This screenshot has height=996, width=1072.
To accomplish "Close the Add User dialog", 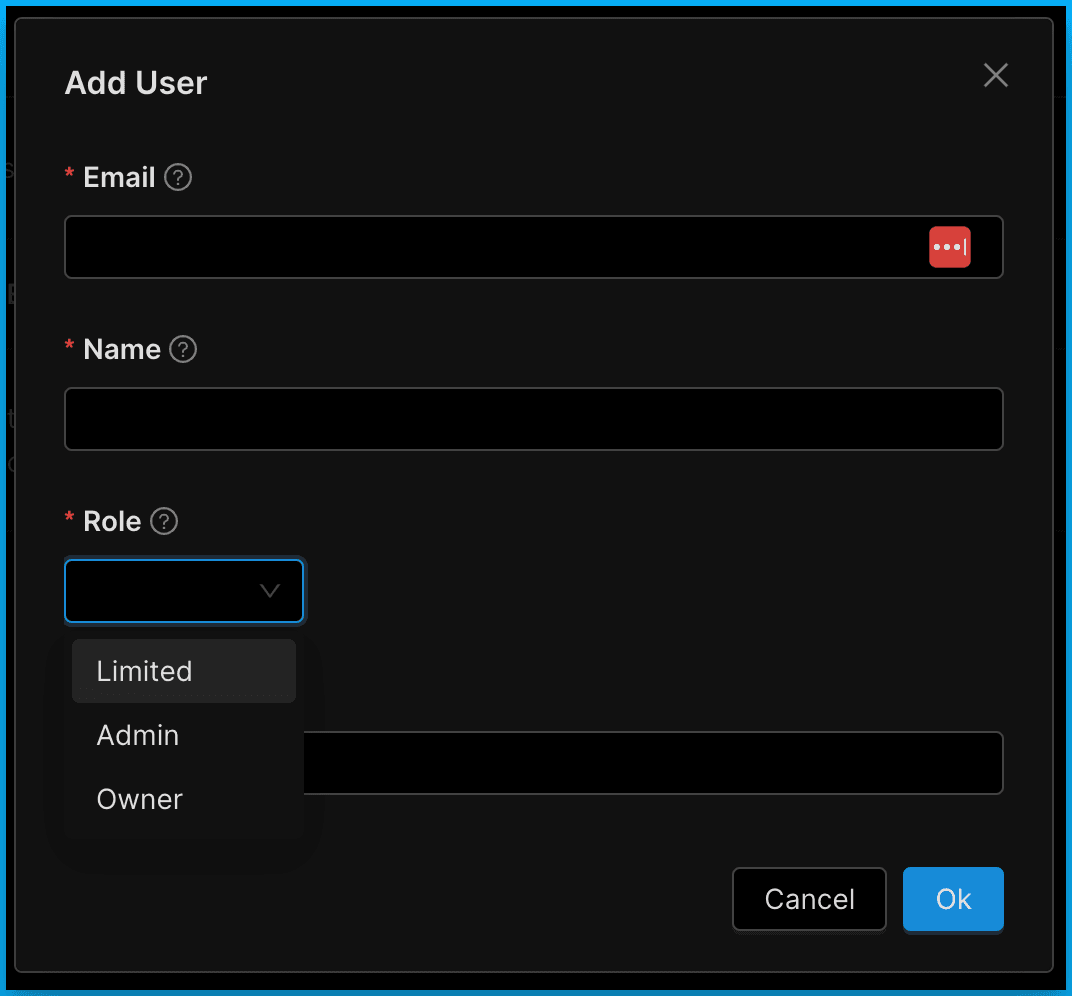I will 995,76.
